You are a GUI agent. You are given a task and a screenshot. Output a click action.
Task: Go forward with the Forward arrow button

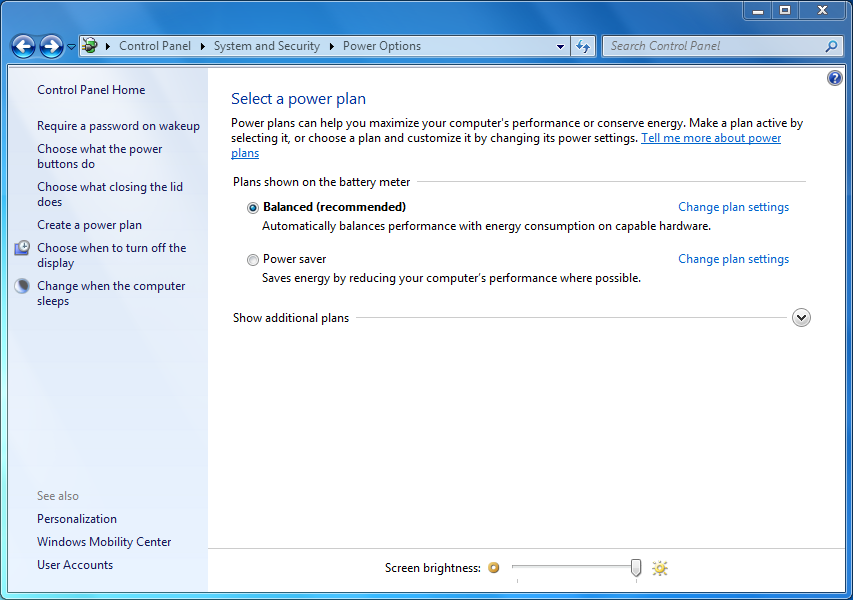pos(52,46)
